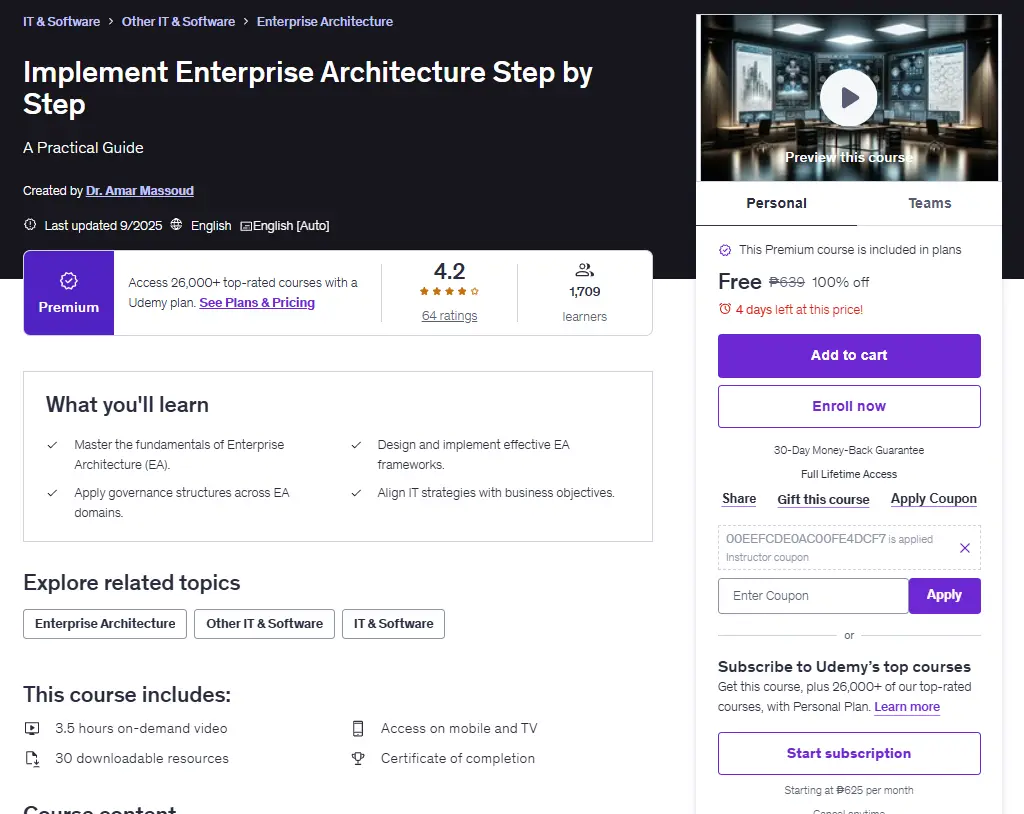The width and height of the screenshot is (1024, 814).
Task: Remove the applied instructor coupon
Action: click(965, 548)
